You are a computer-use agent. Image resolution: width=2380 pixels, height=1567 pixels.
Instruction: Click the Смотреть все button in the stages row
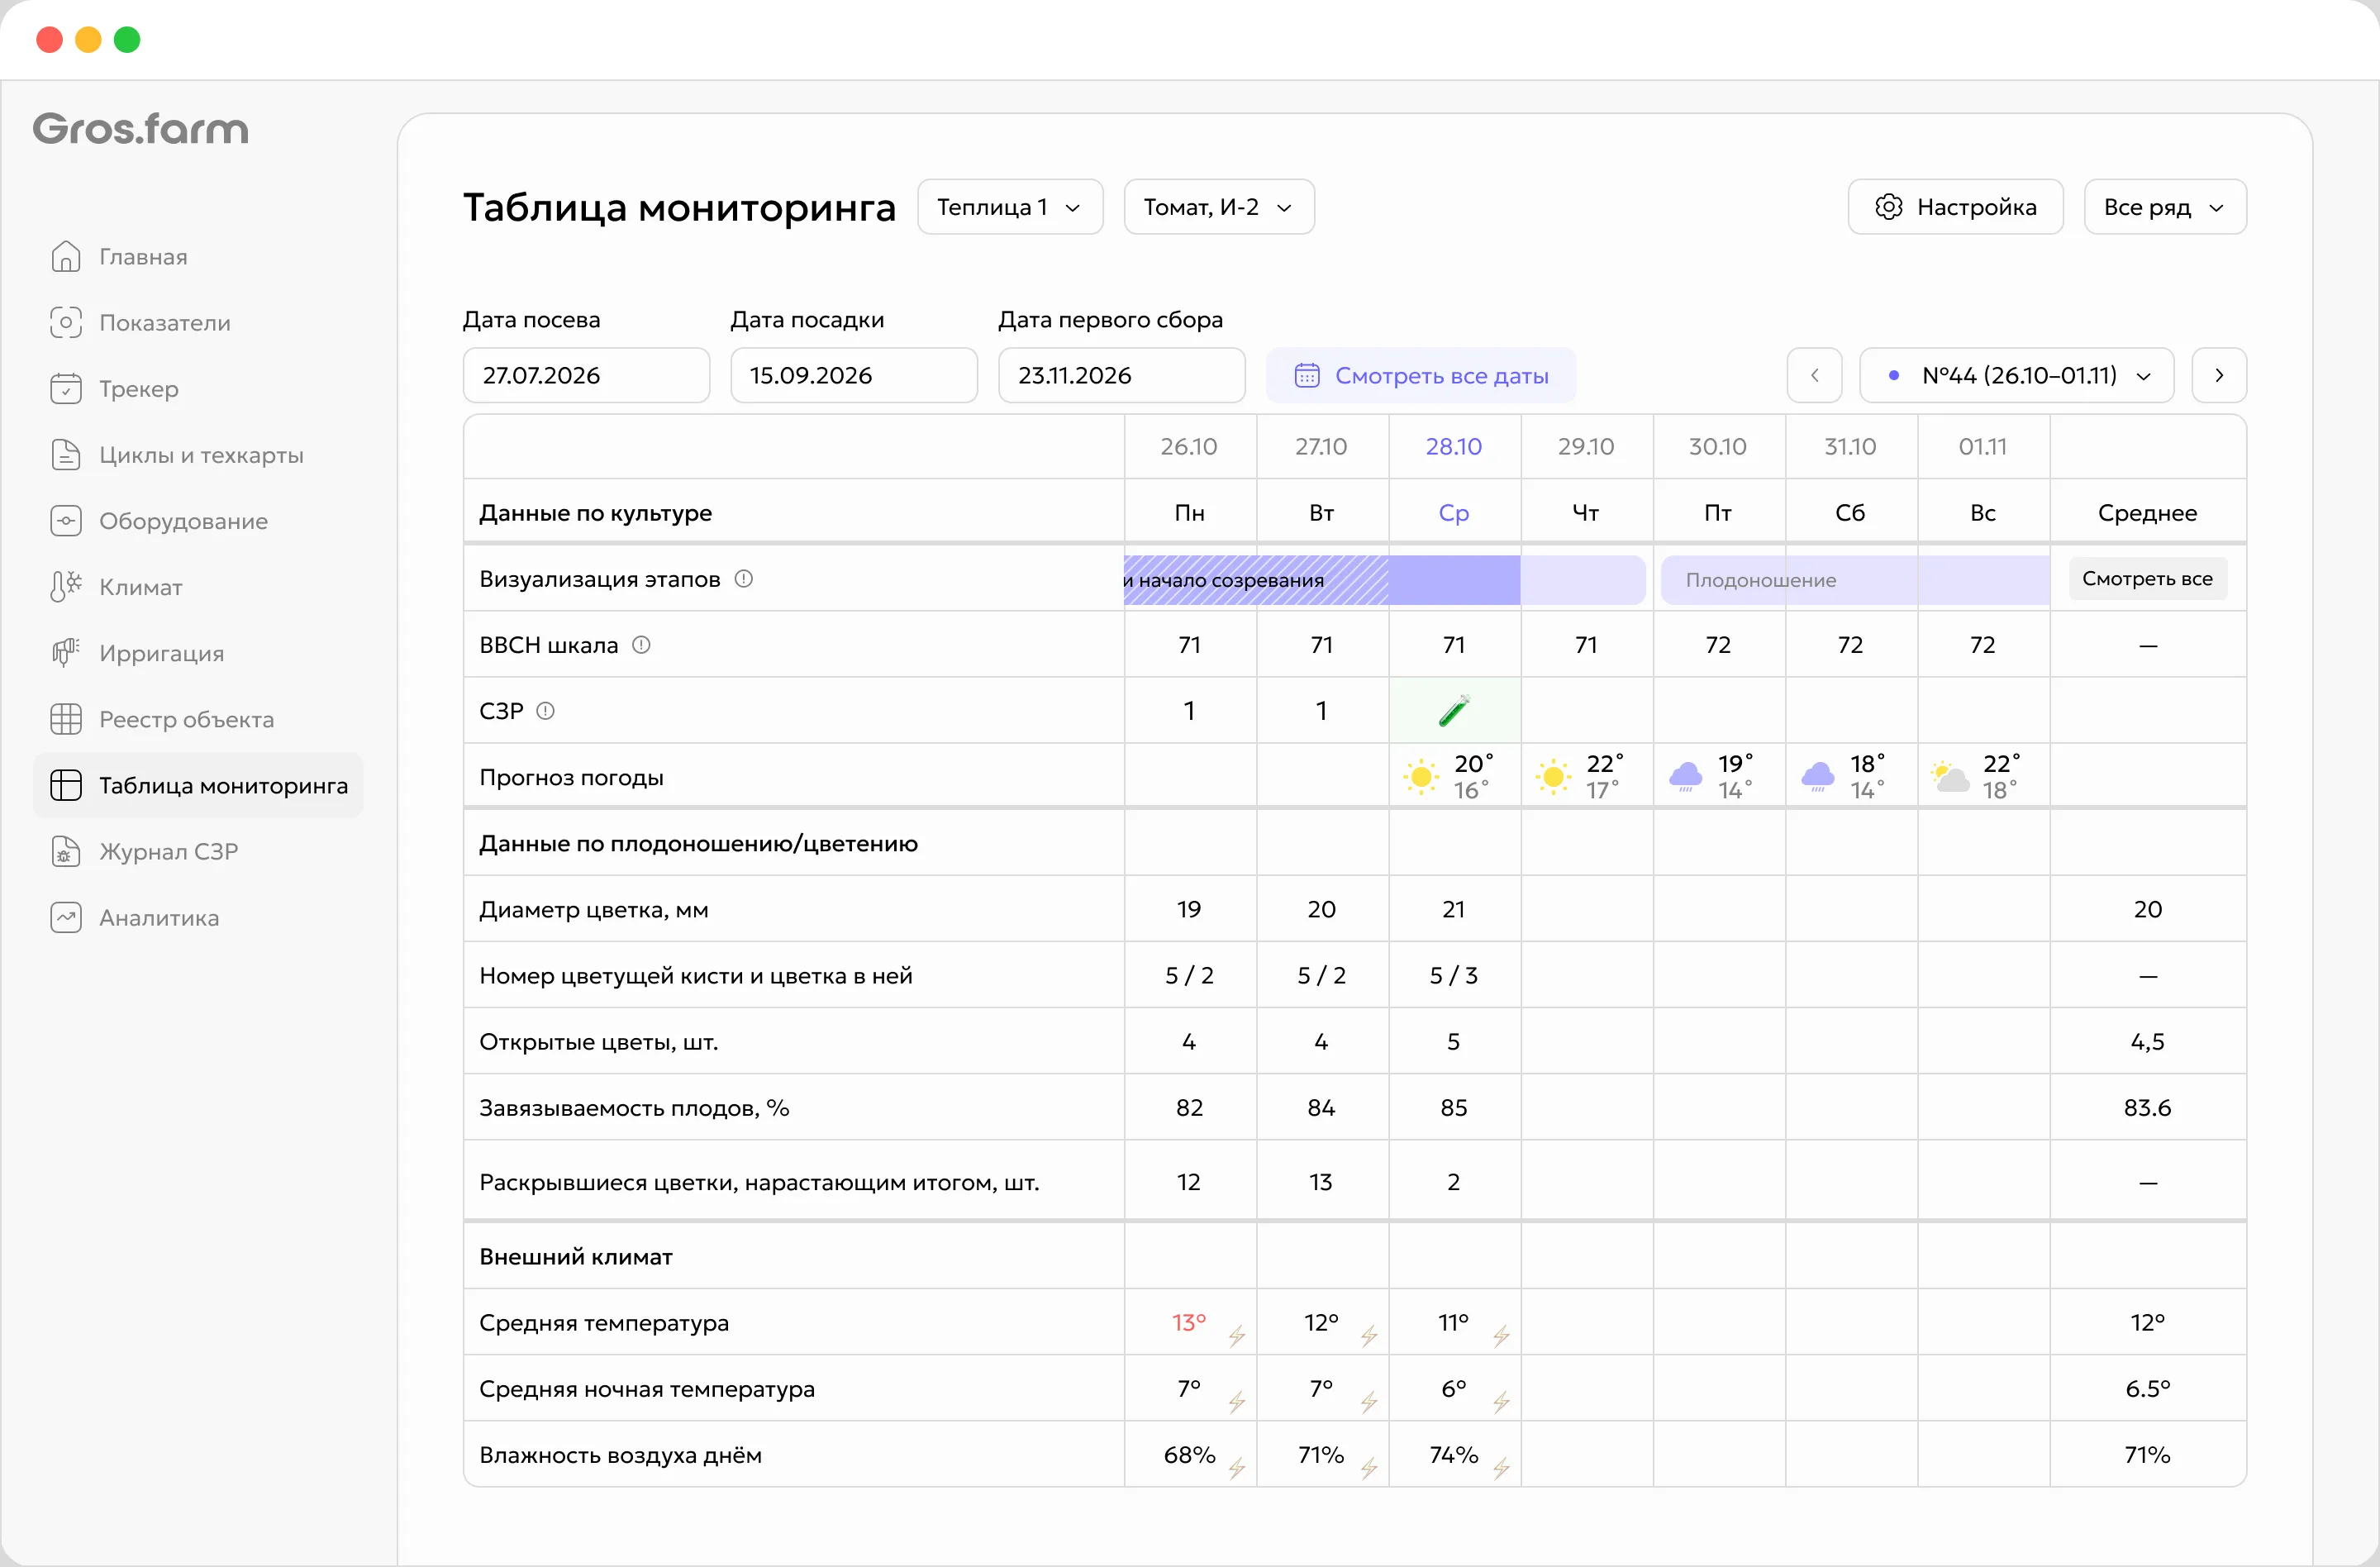coord(2147,579)
